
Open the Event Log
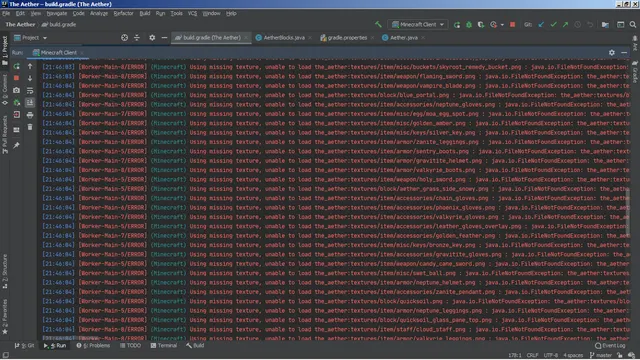pos(610,346)
